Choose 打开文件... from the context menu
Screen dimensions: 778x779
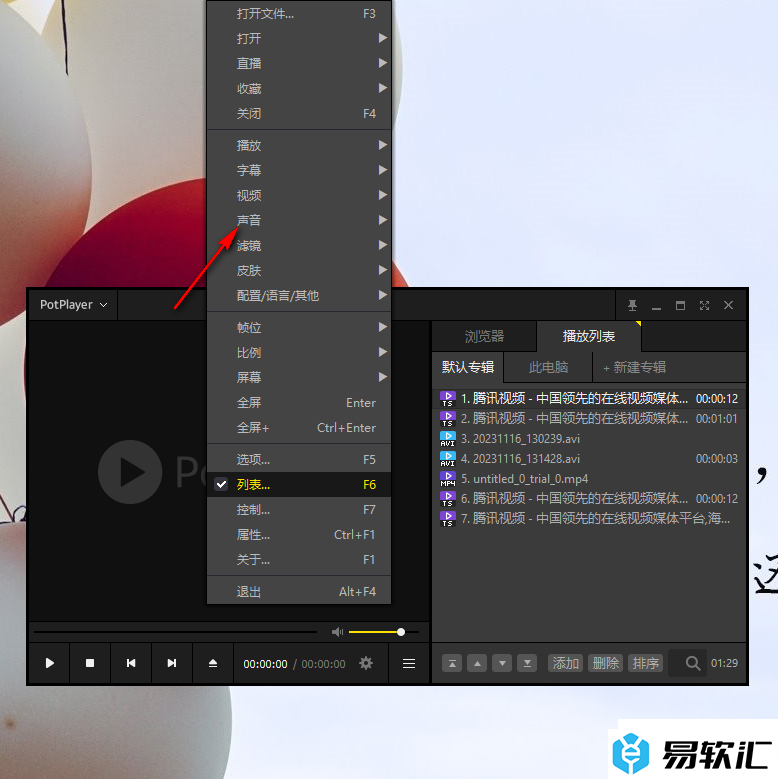click(299, 14)
